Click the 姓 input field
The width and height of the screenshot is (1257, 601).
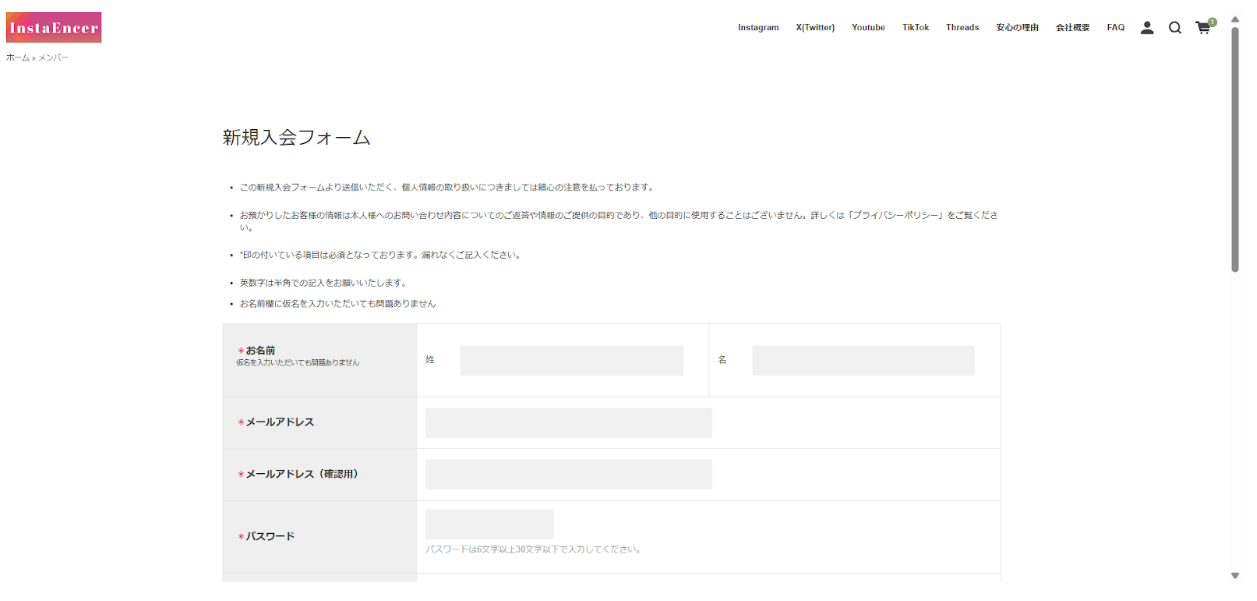[x=570, y=360]
